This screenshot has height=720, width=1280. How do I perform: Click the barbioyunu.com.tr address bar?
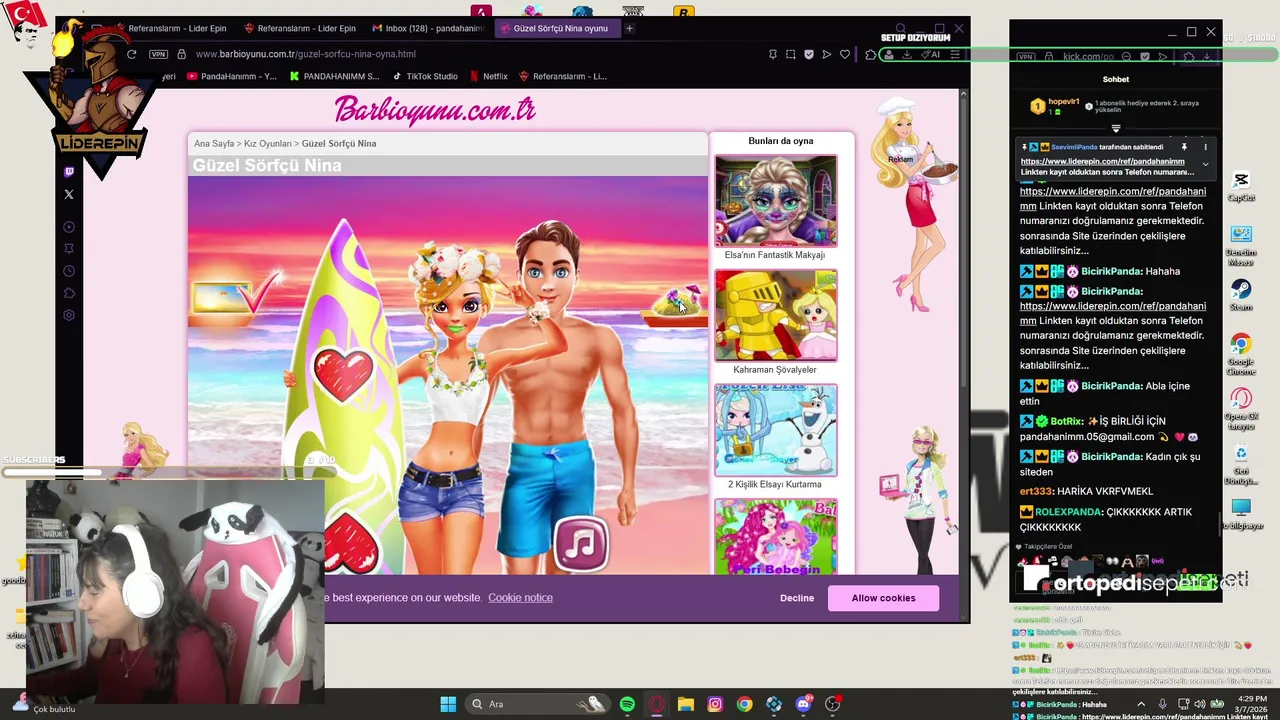[306, 54]
